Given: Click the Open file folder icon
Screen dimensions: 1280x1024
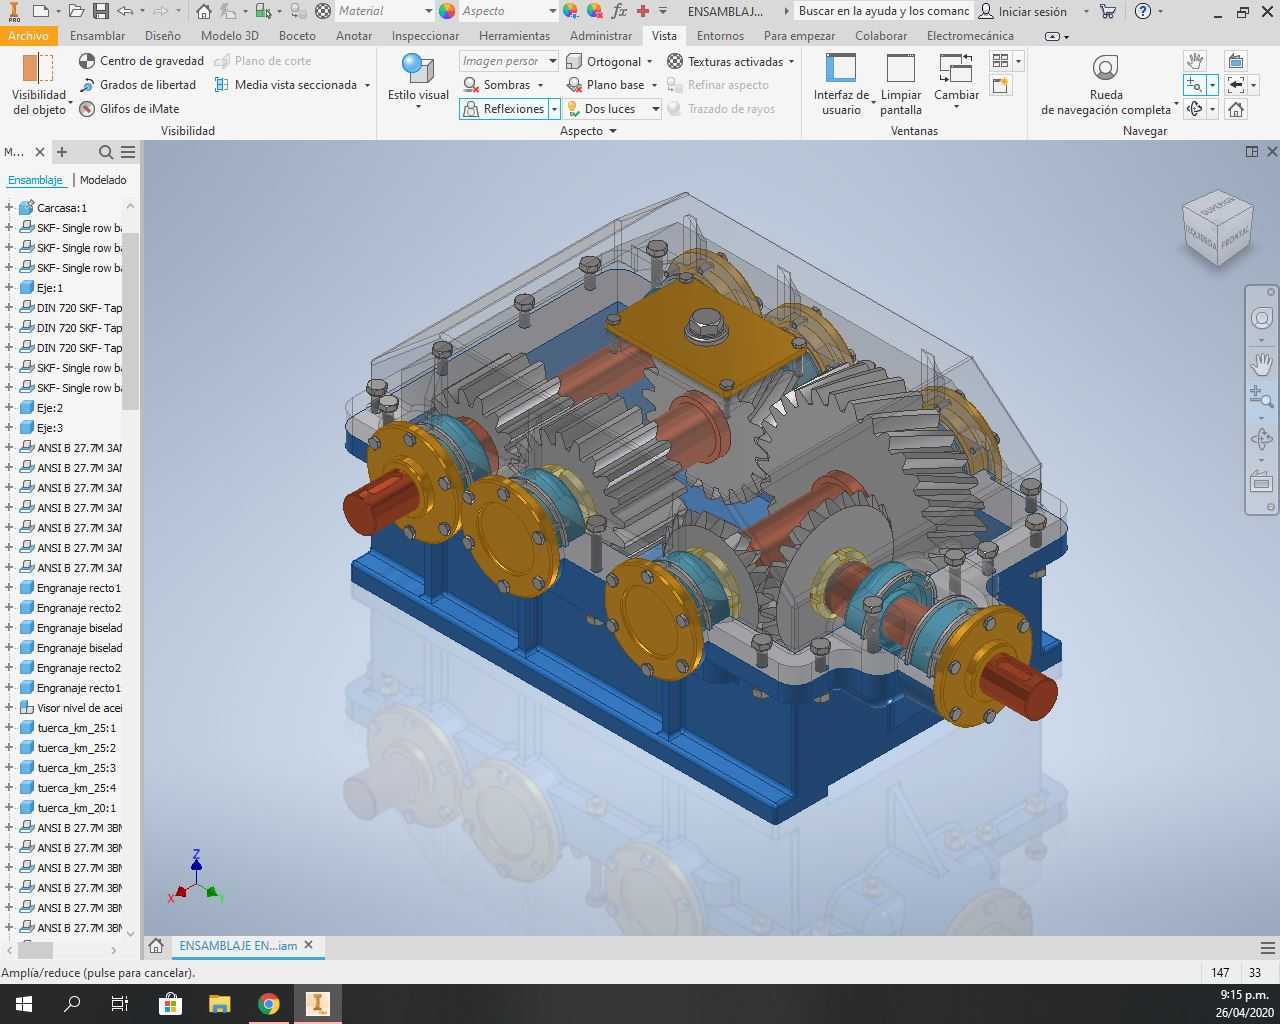Looking at the screenshot, I should click(78, 11).
